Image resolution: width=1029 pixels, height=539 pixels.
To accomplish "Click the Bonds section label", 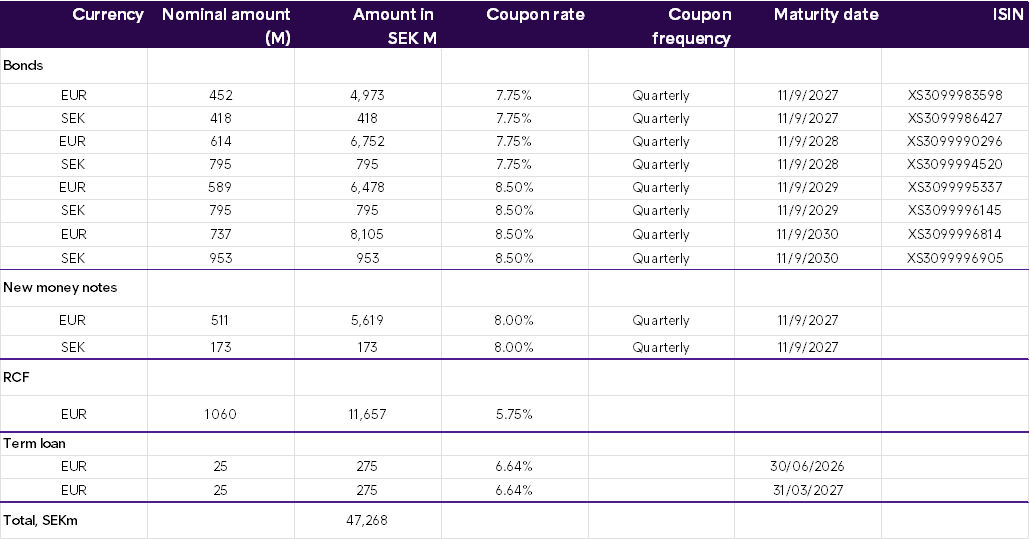I will pyautogui.click(x=24, y=65).
